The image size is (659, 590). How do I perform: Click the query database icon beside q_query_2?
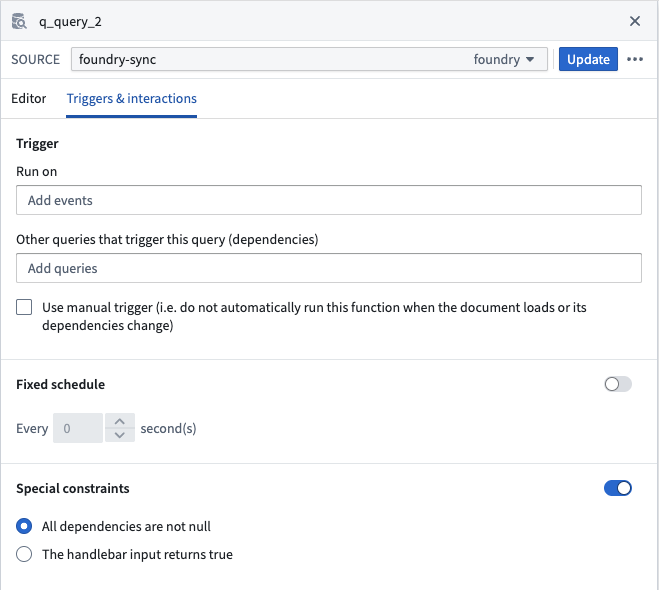pos(19,21)
